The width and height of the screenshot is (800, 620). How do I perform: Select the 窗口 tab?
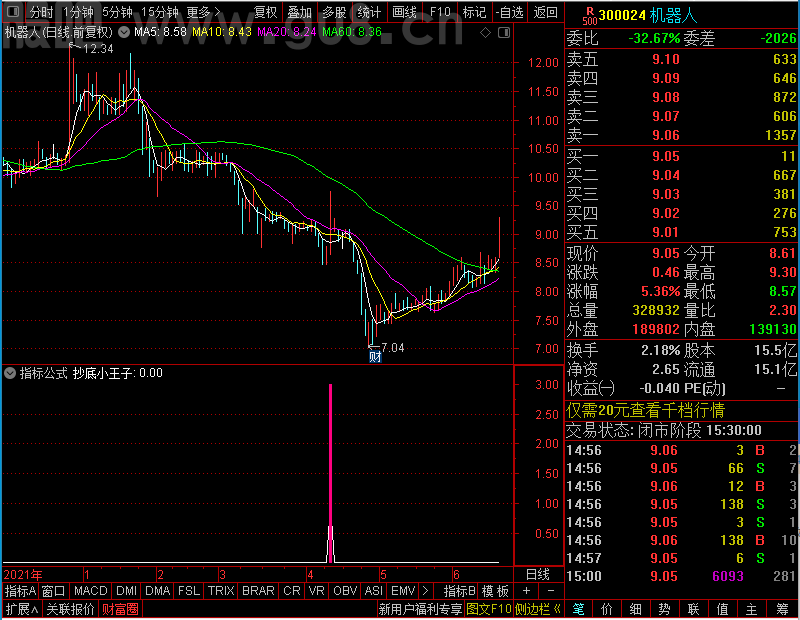pyautogui.click(x=54, y=591)
